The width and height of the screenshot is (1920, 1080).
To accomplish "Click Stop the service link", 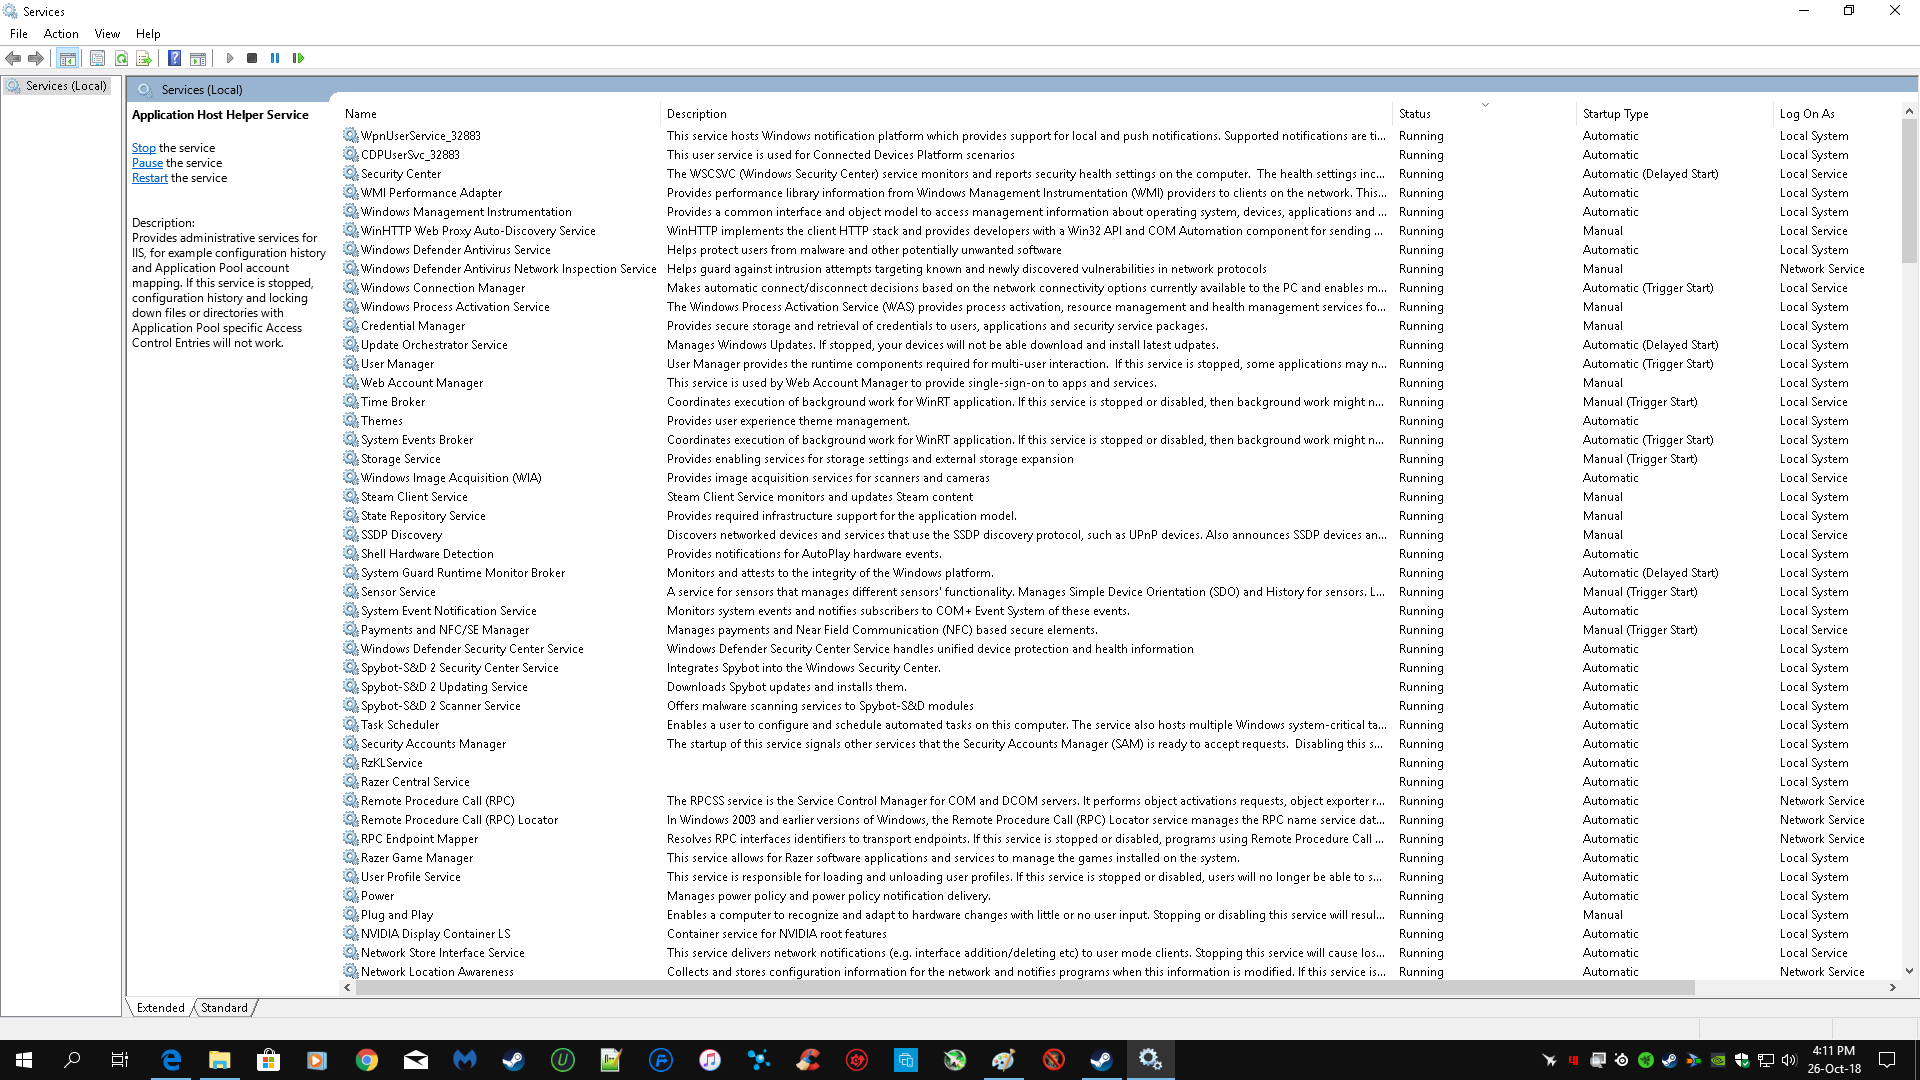I will (143, 148).
